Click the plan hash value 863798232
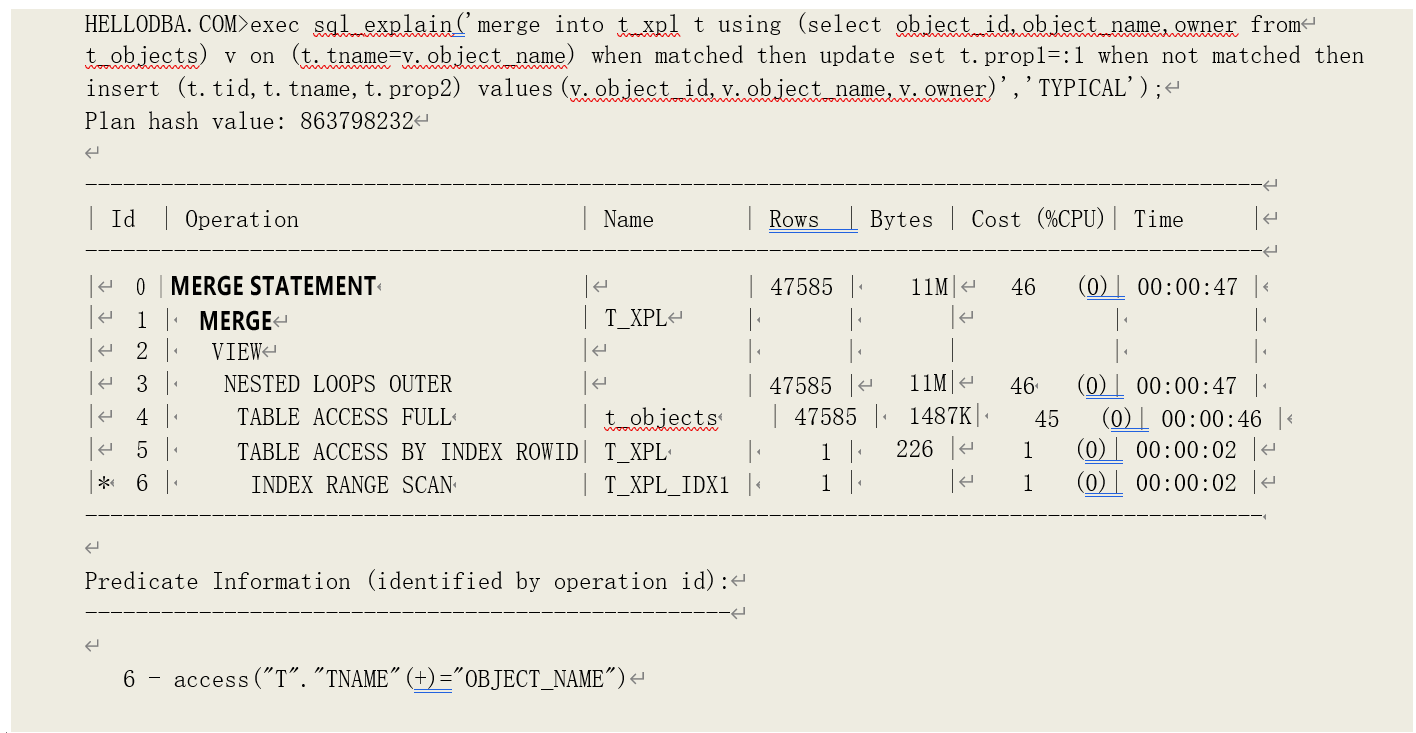 click(356, 121)
